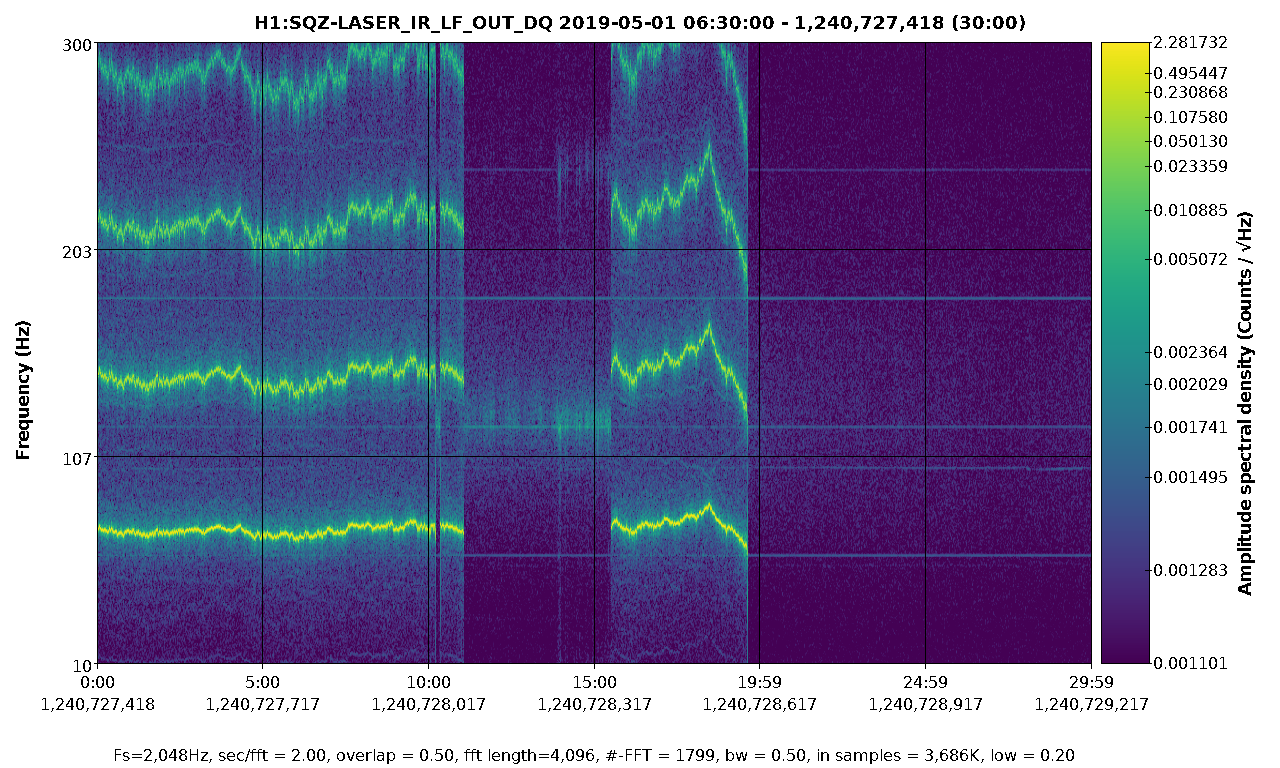Click GPS time label 1,240,729,217
Viewport: 1280px width, 768px height.
pos(1091,704)
